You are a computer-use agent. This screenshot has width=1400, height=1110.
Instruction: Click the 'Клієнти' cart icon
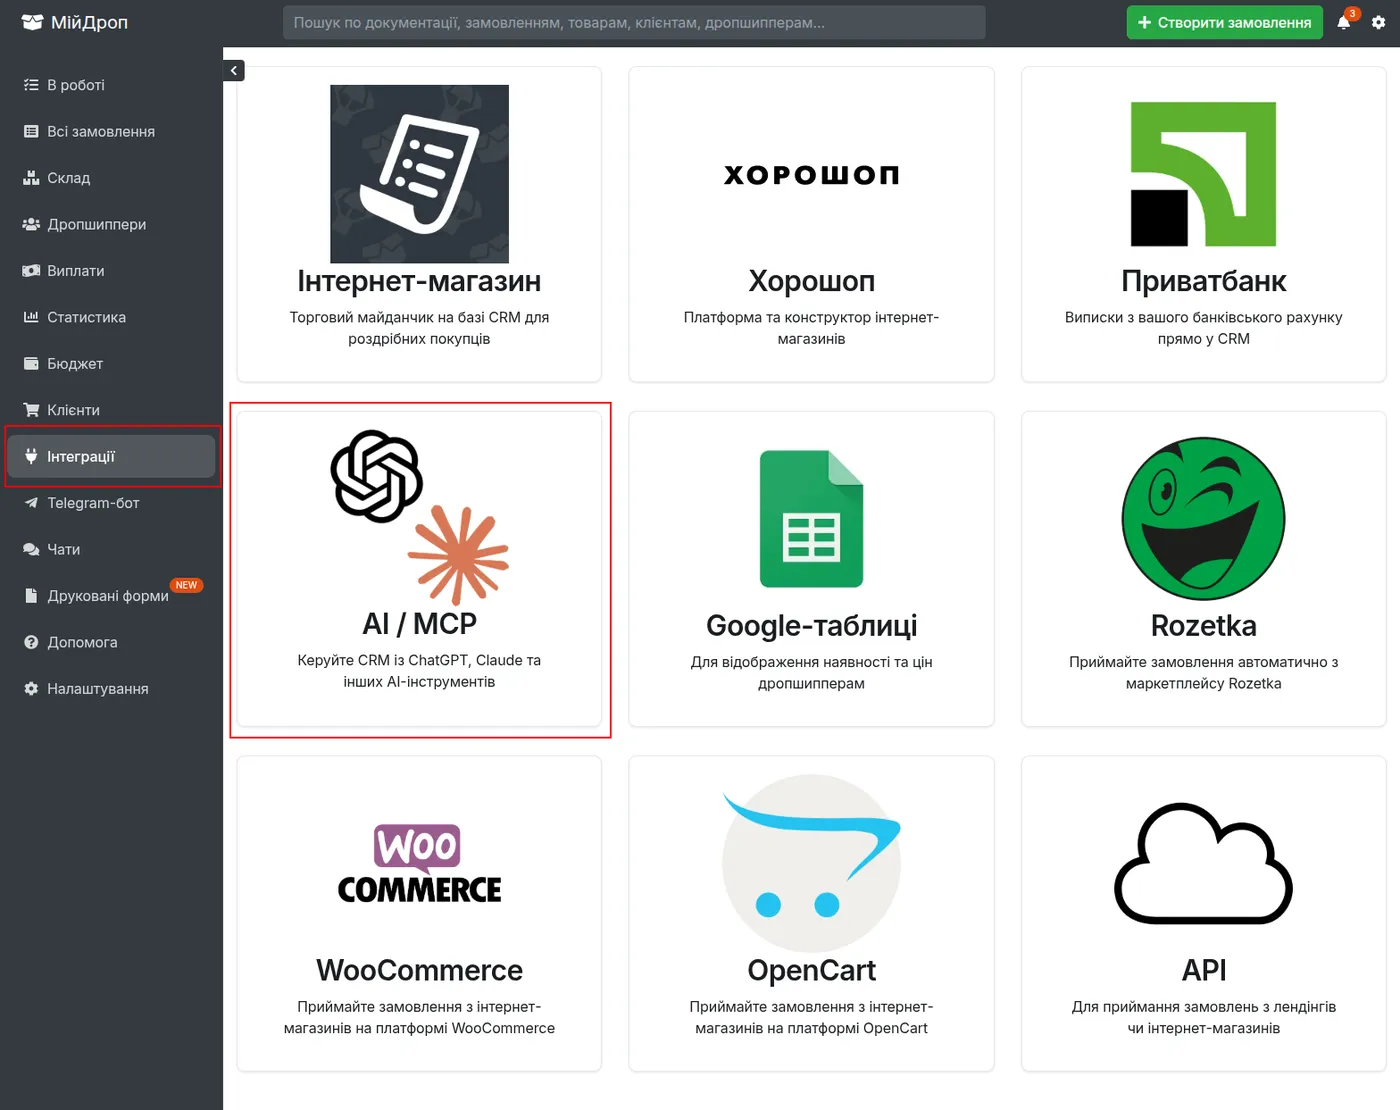coord(31,410)
